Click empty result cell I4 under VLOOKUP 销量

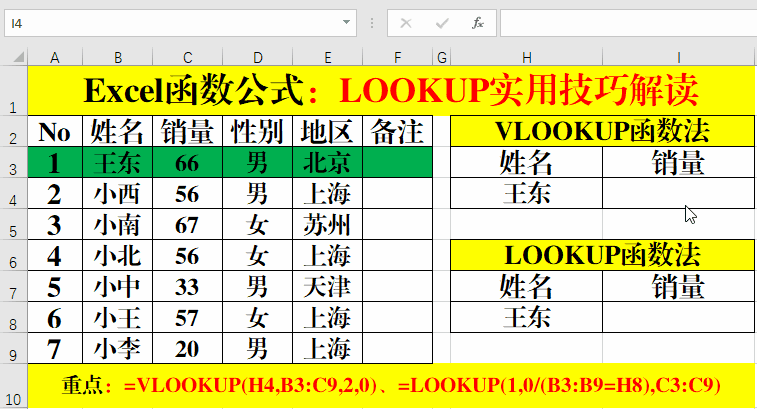click(x=679, y=193)
